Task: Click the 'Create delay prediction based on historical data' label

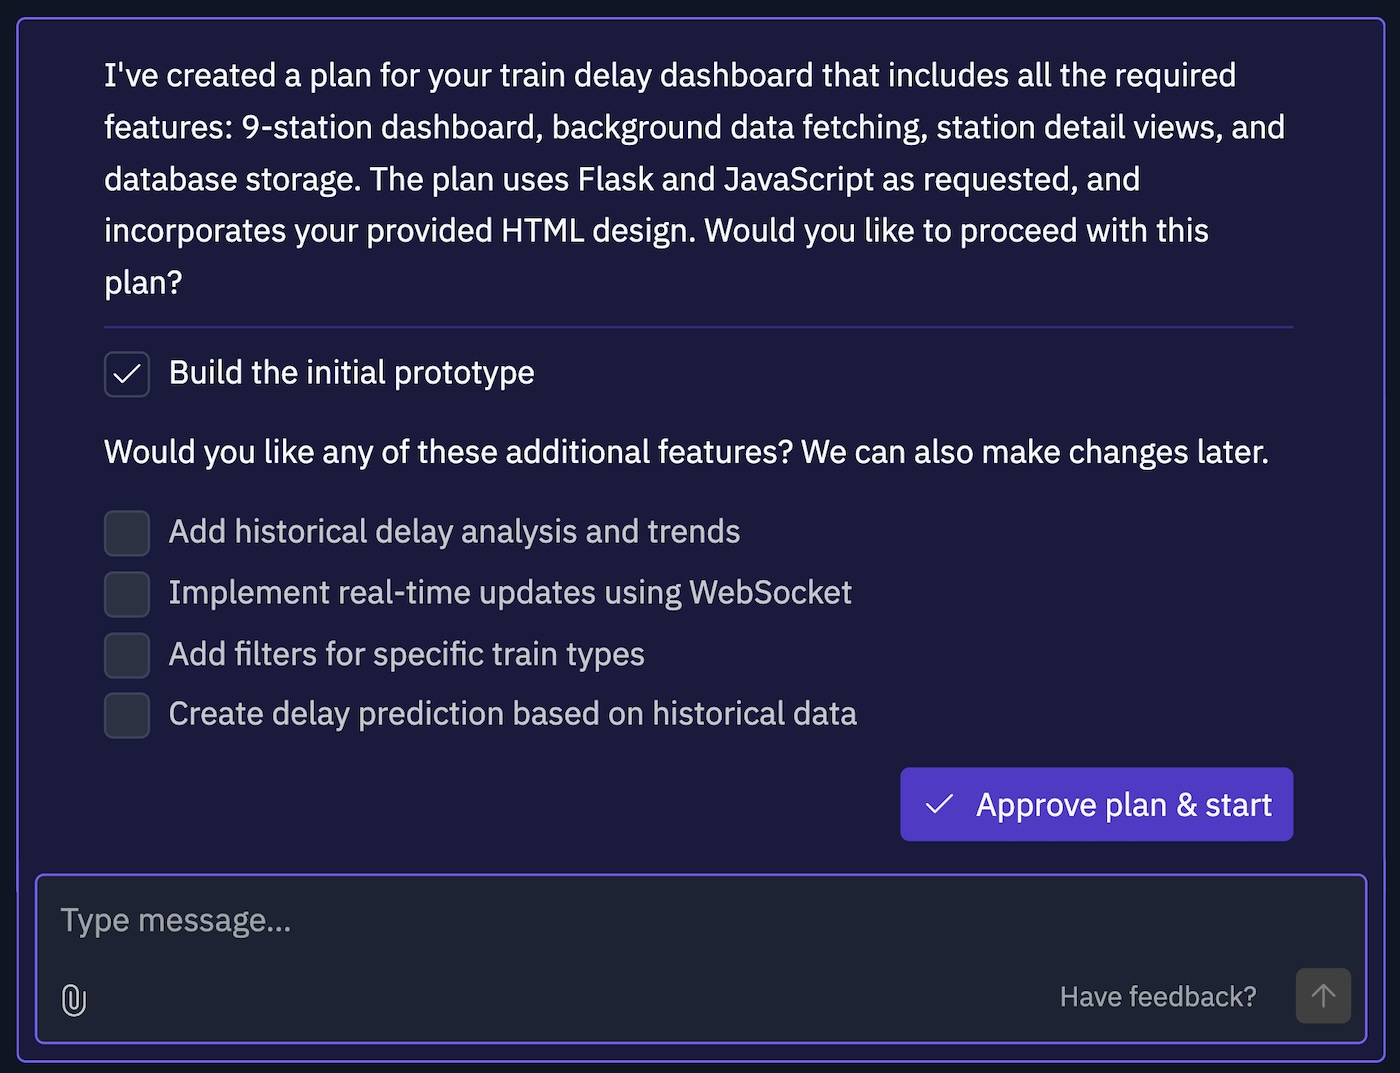Action: [x=512, y=714]
